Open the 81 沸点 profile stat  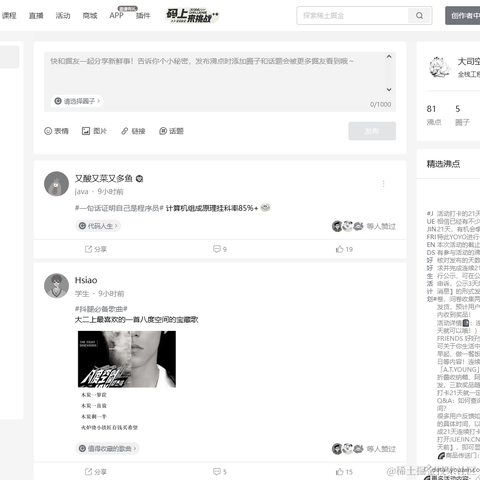tap(434, 115)
